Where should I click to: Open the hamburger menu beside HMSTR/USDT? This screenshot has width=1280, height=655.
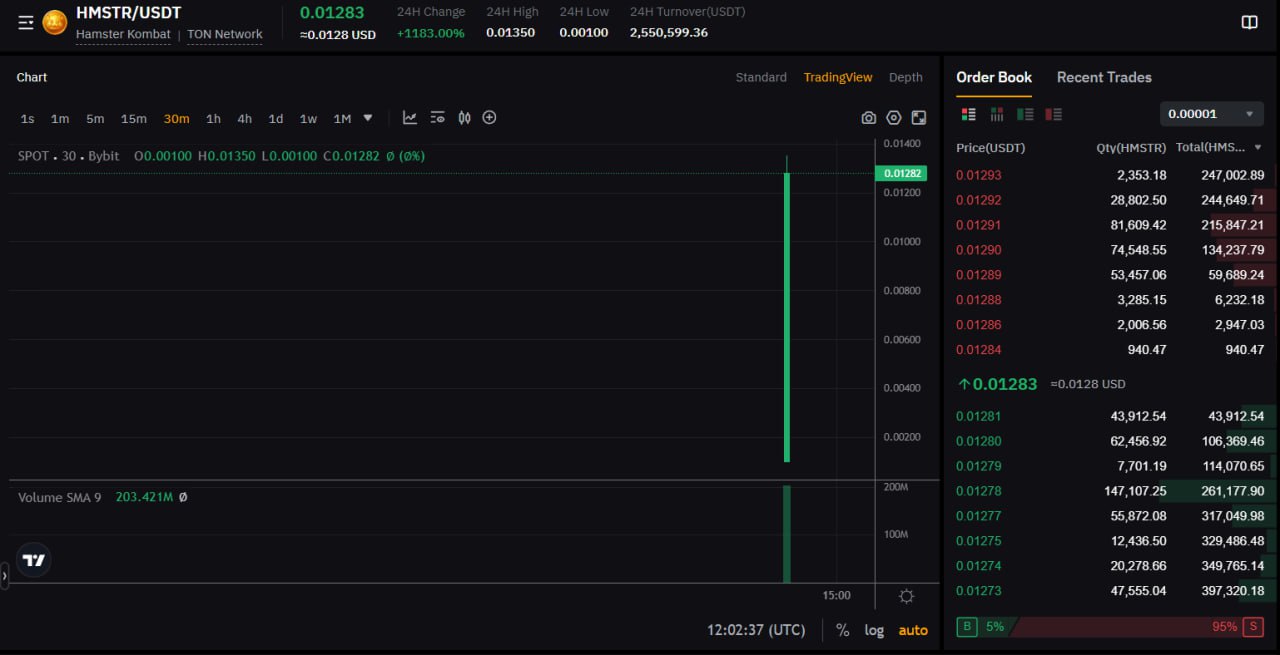click(26, 22)
